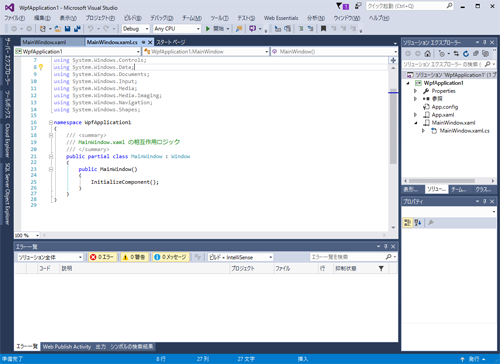Image resolution: width=500 pixels, height=364 pixels.
Task: Click Home icon in Solution Explorer toolbar
Action: [427, 53]
